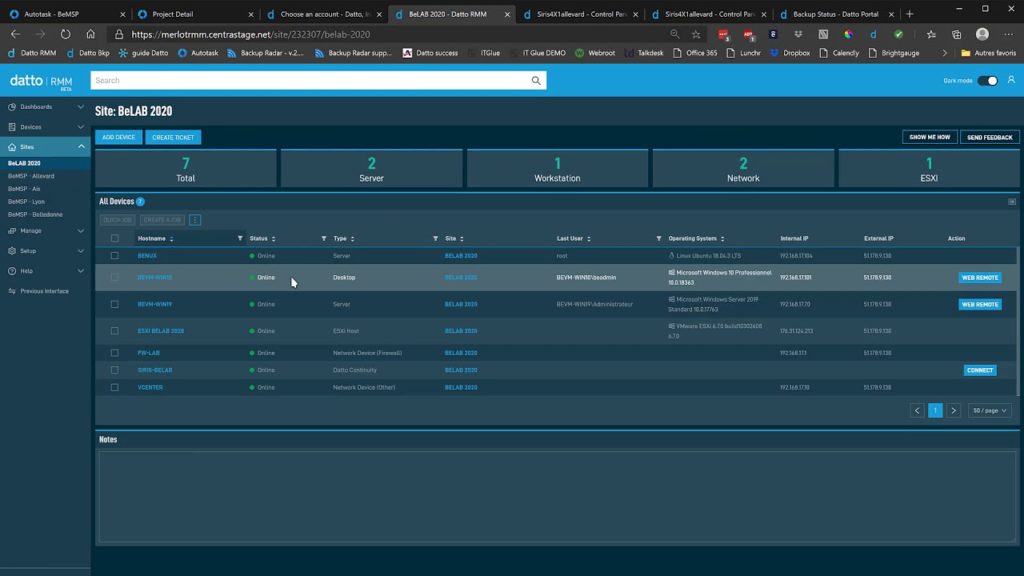The height and width of the screenshot is (576, 1024).
Task: Click the search magnifier icon
Action: [x=537, y=80]
